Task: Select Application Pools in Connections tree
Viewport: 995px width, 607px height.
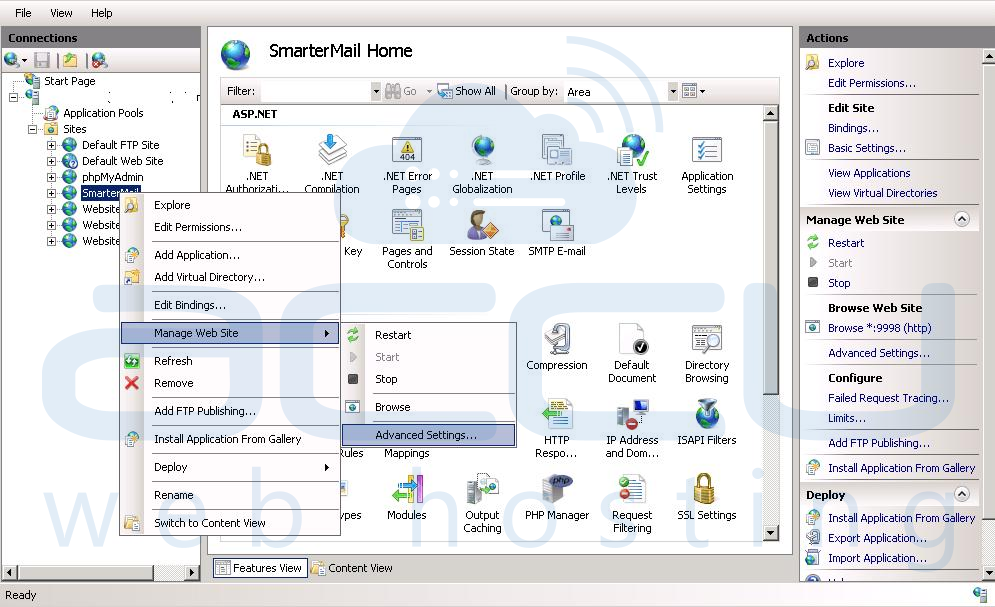Action: (x=103, y=114)
